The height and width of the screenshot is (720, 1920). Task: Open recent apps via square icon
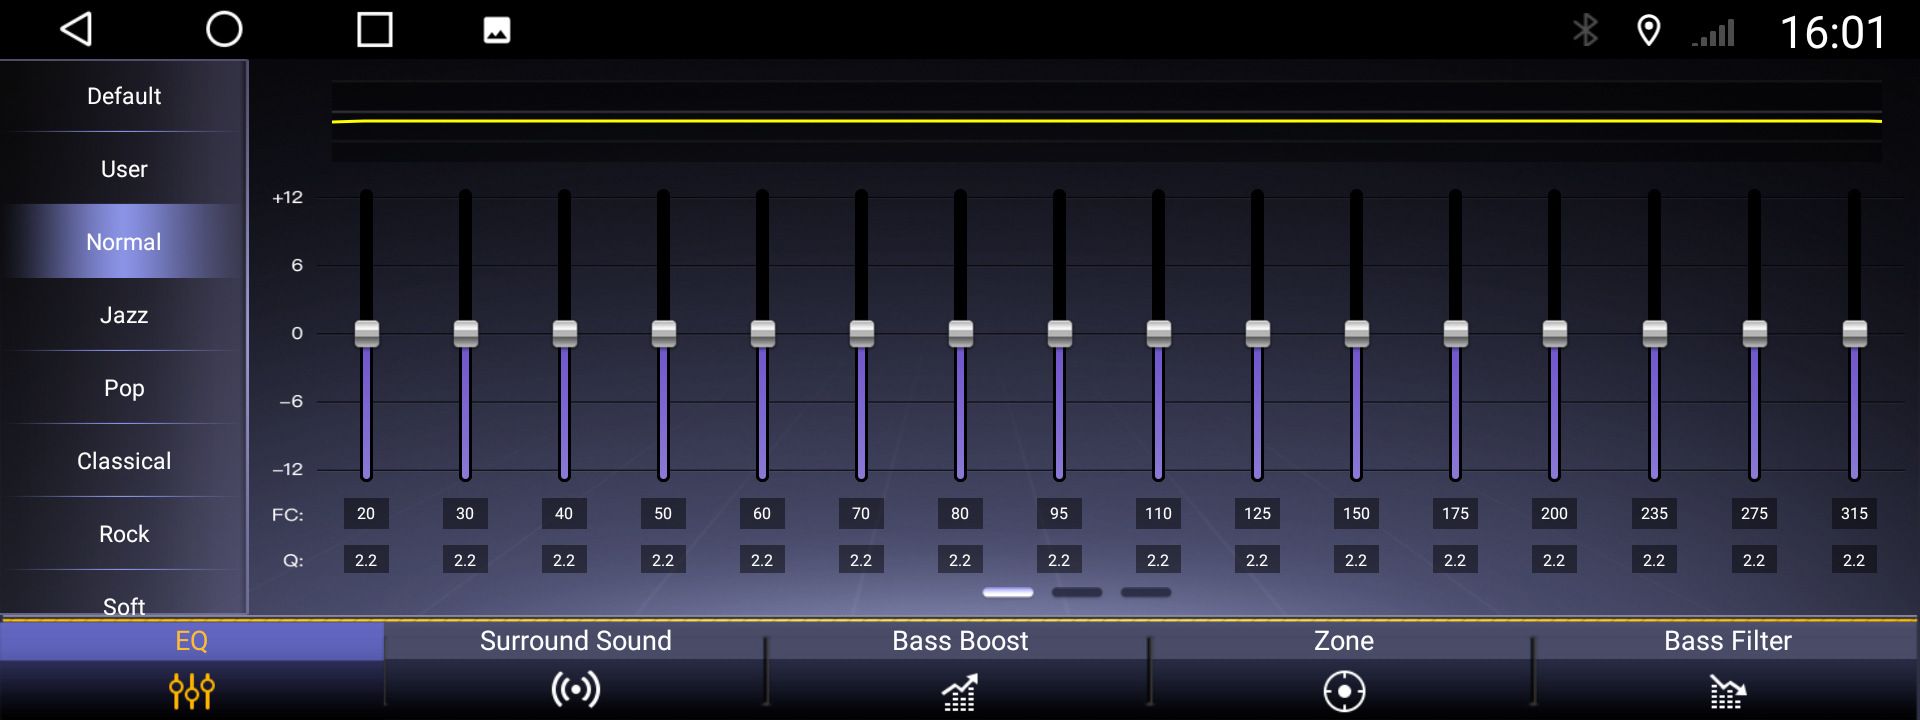[375, 30]
